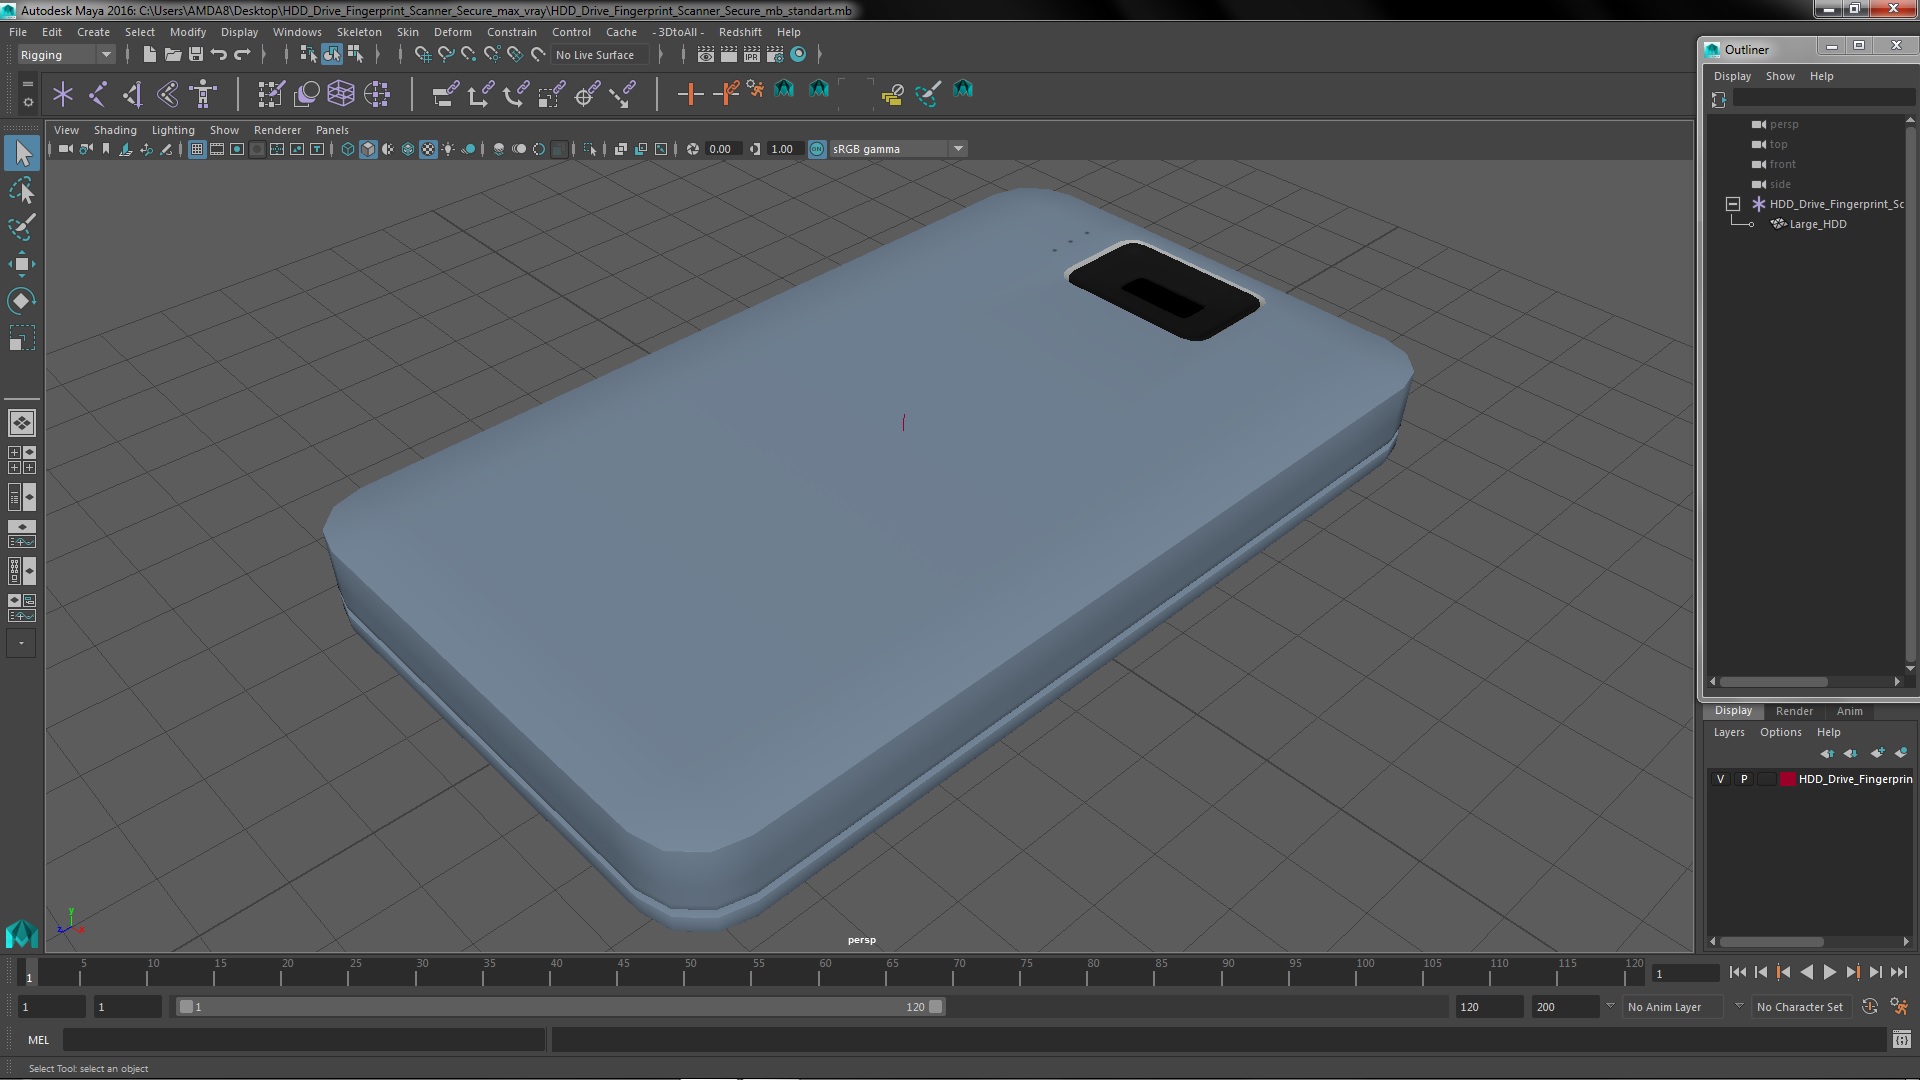
Task: Open layer editor Options menu
Action: (x=1780, y=732)
